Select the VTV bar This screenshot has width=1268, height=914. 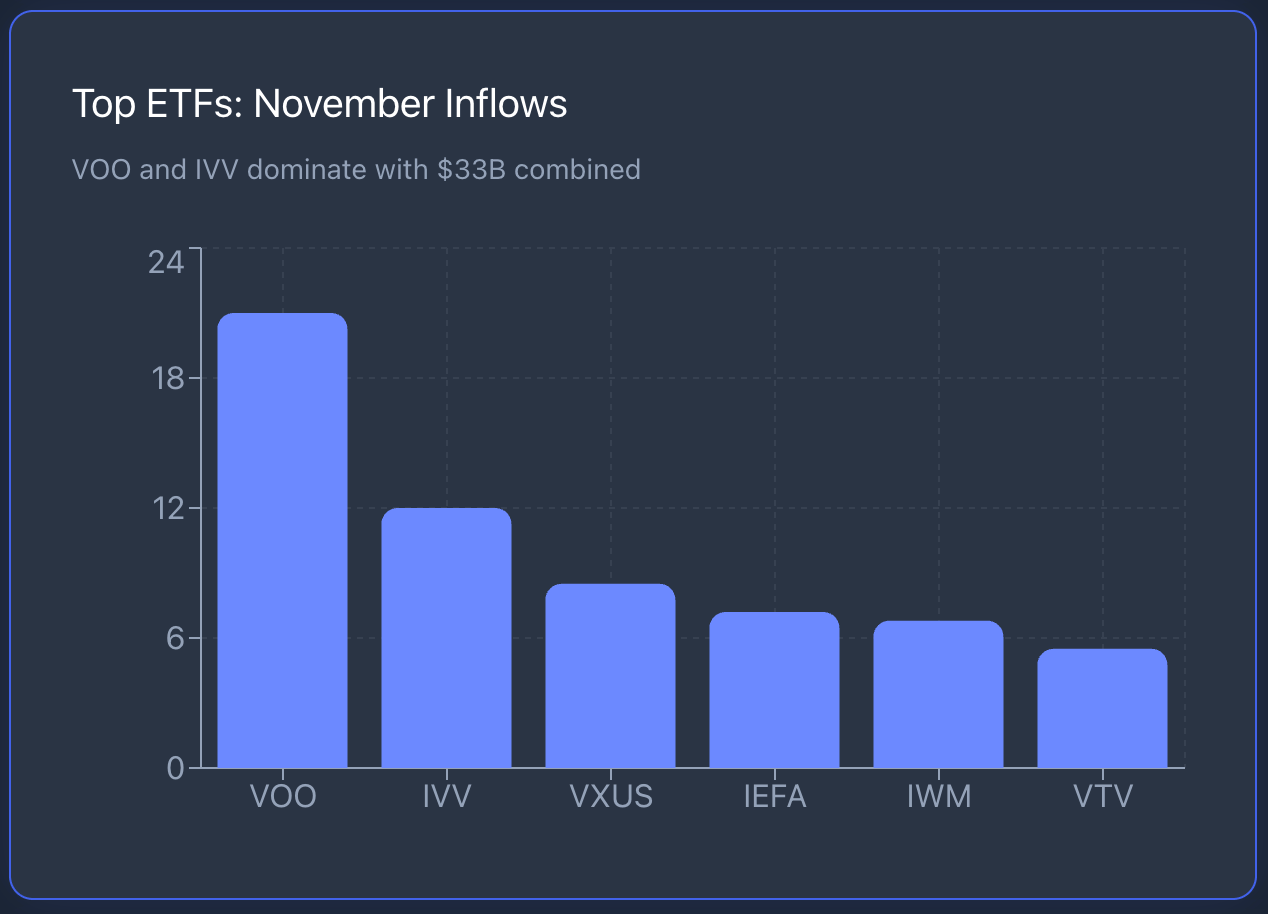coord(1102,708)
